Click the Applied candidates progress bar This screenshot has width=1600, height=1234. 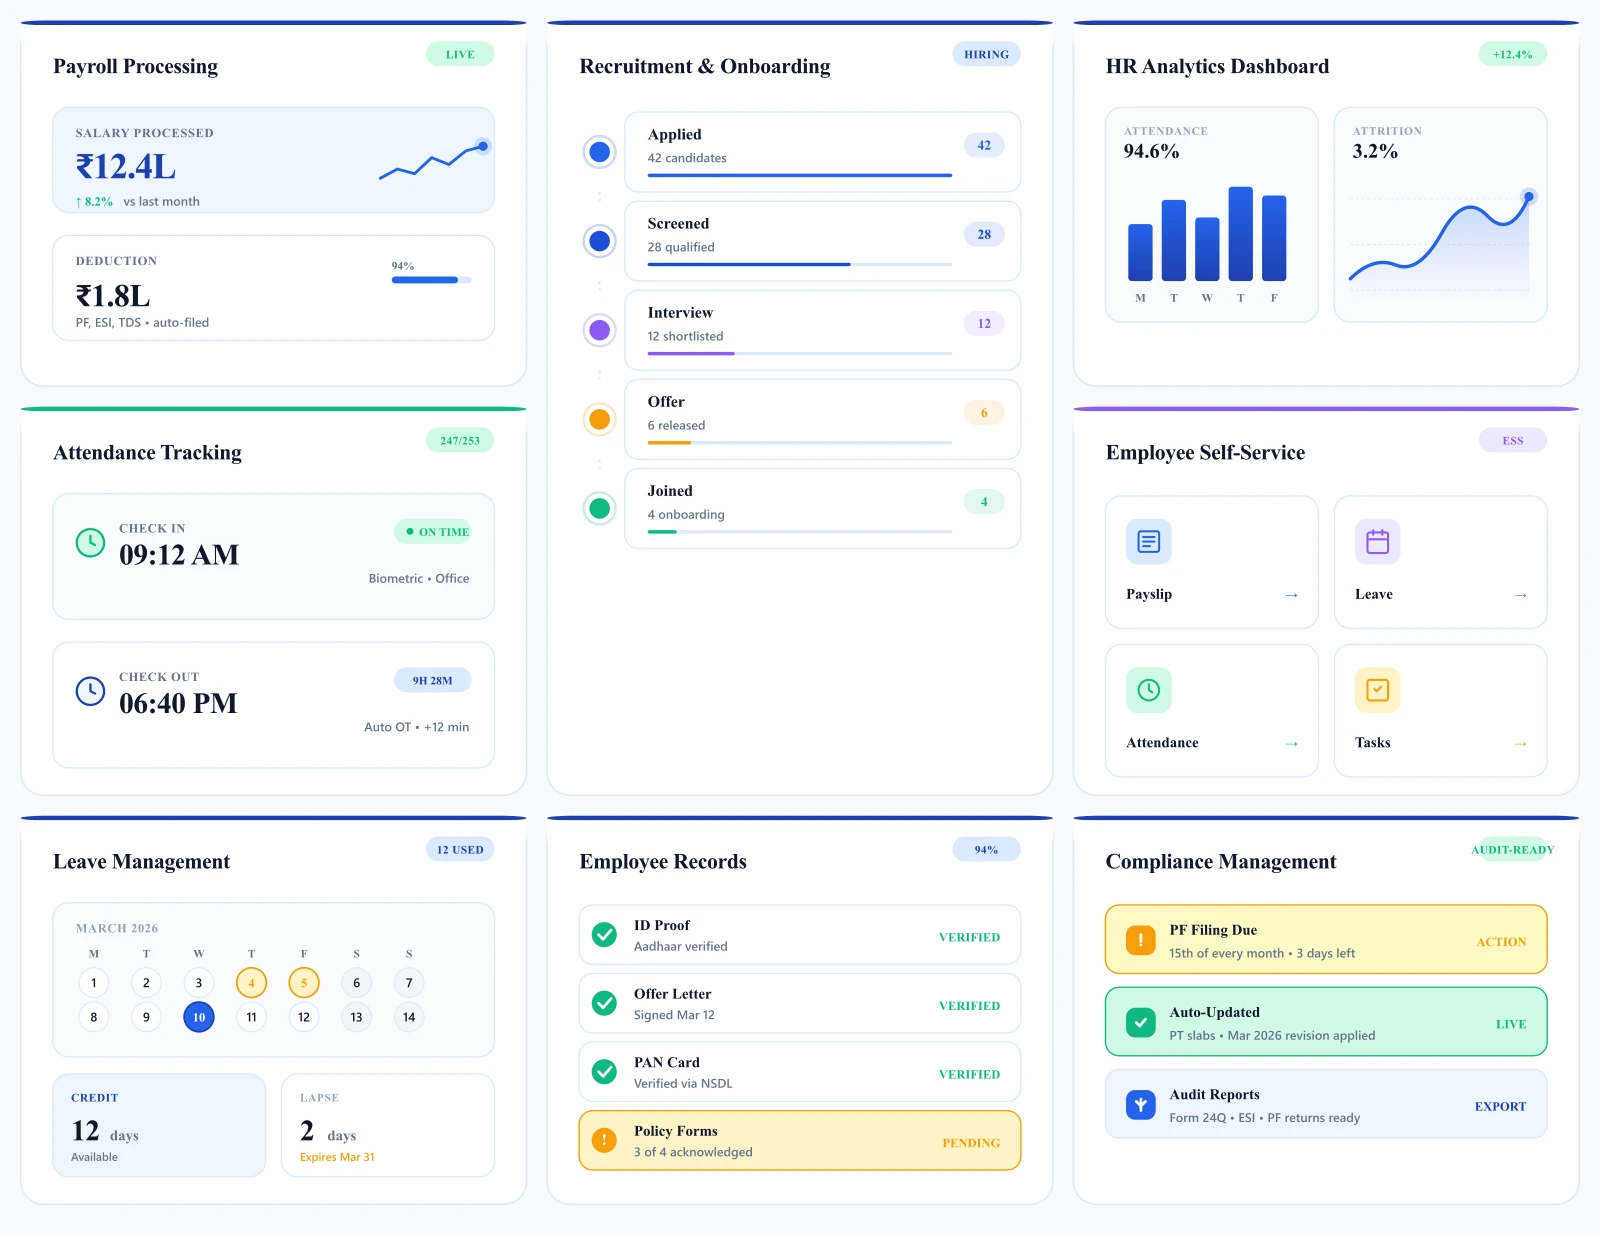click(x=800, y=176)
